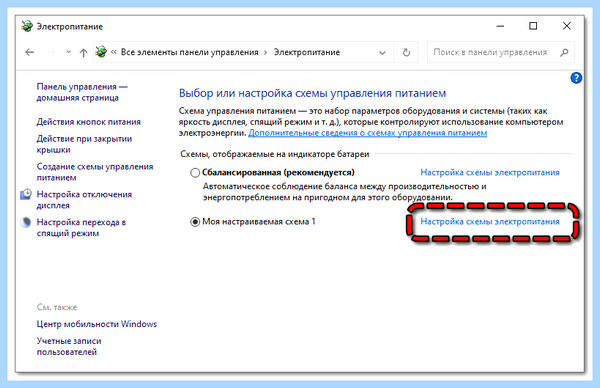
Task: Open Дополнительные сведения о схемах управления питанием
Action: click(368, 133)
